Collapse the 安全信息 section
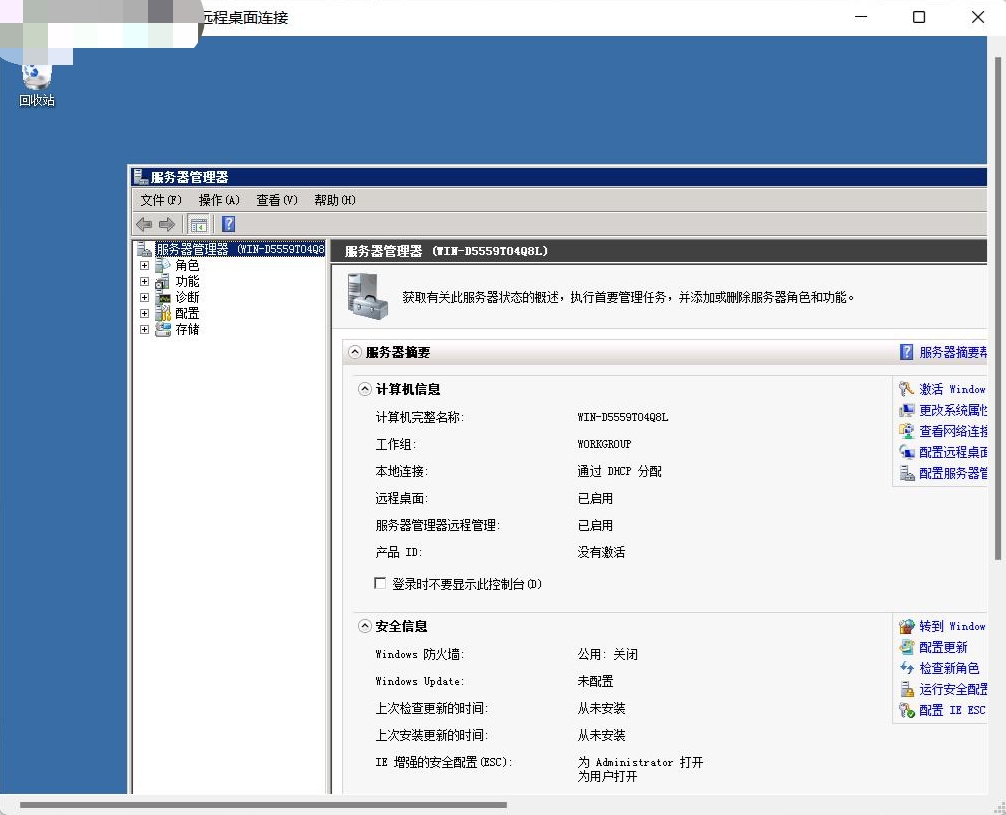This screenshot has height=815, width=1006. pos(364,626)
